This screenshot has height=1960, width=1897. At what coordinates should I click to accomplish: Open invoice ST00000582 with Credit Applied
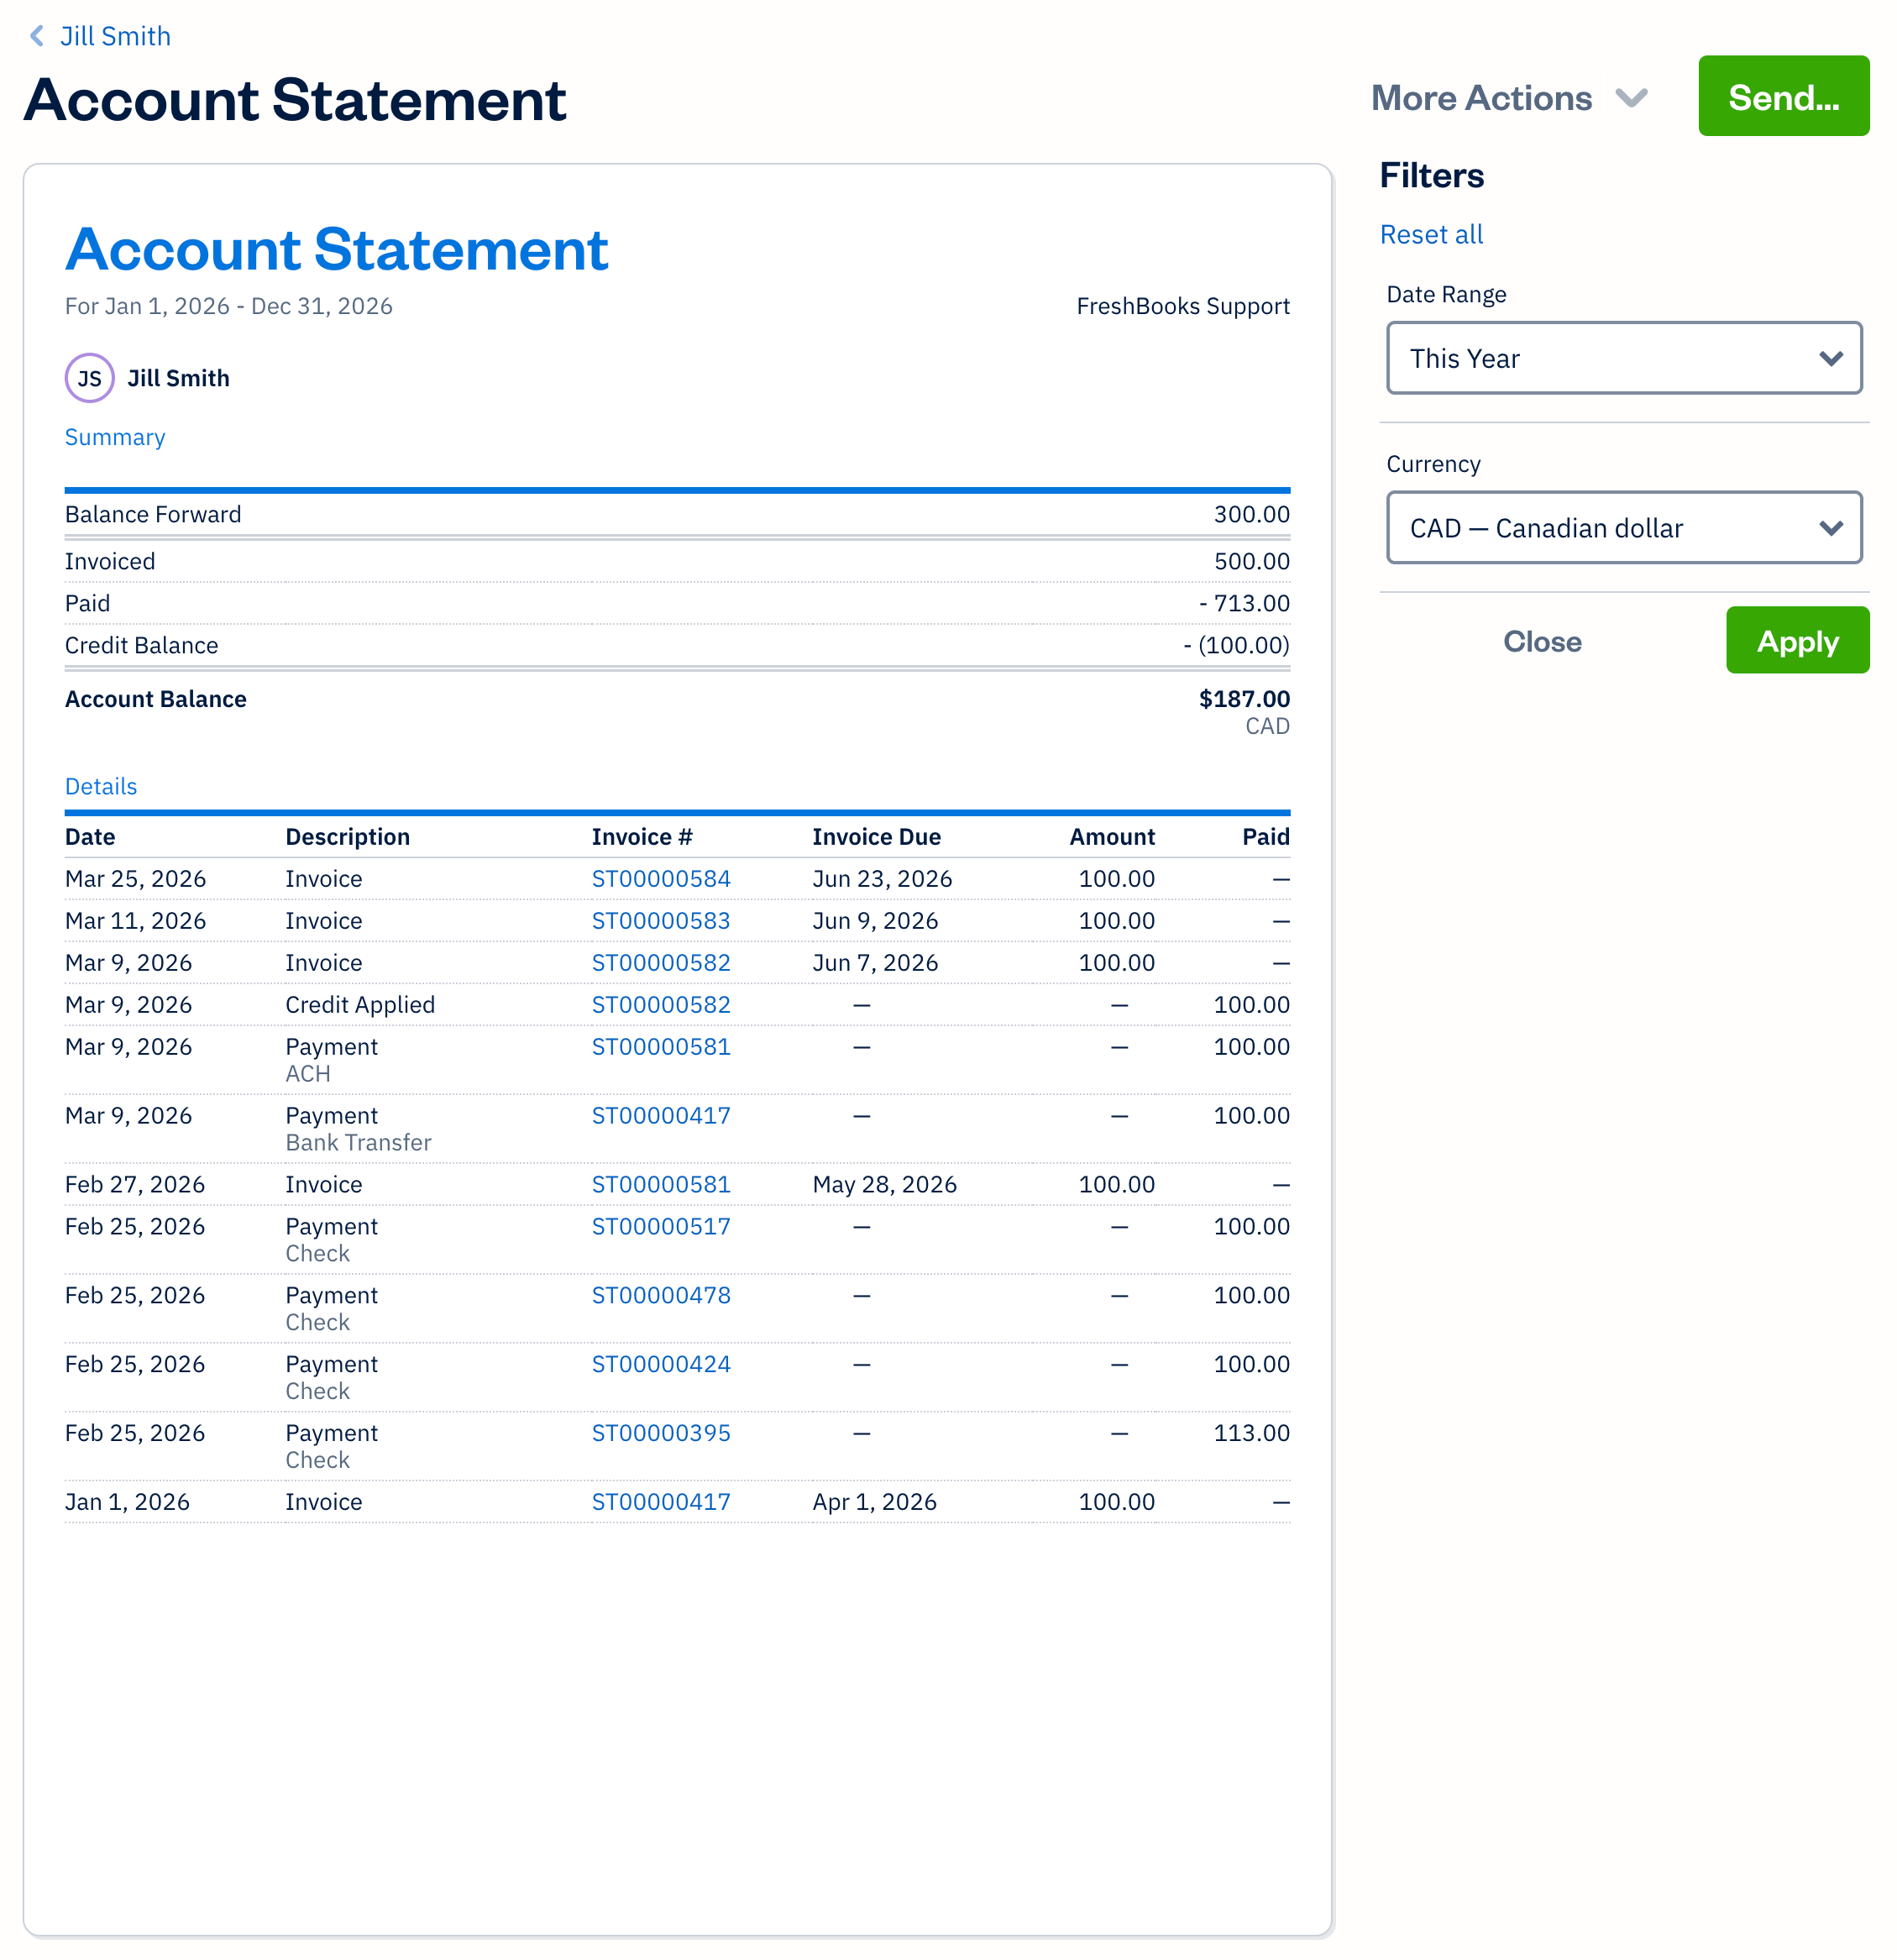[x=661, y=1004]
